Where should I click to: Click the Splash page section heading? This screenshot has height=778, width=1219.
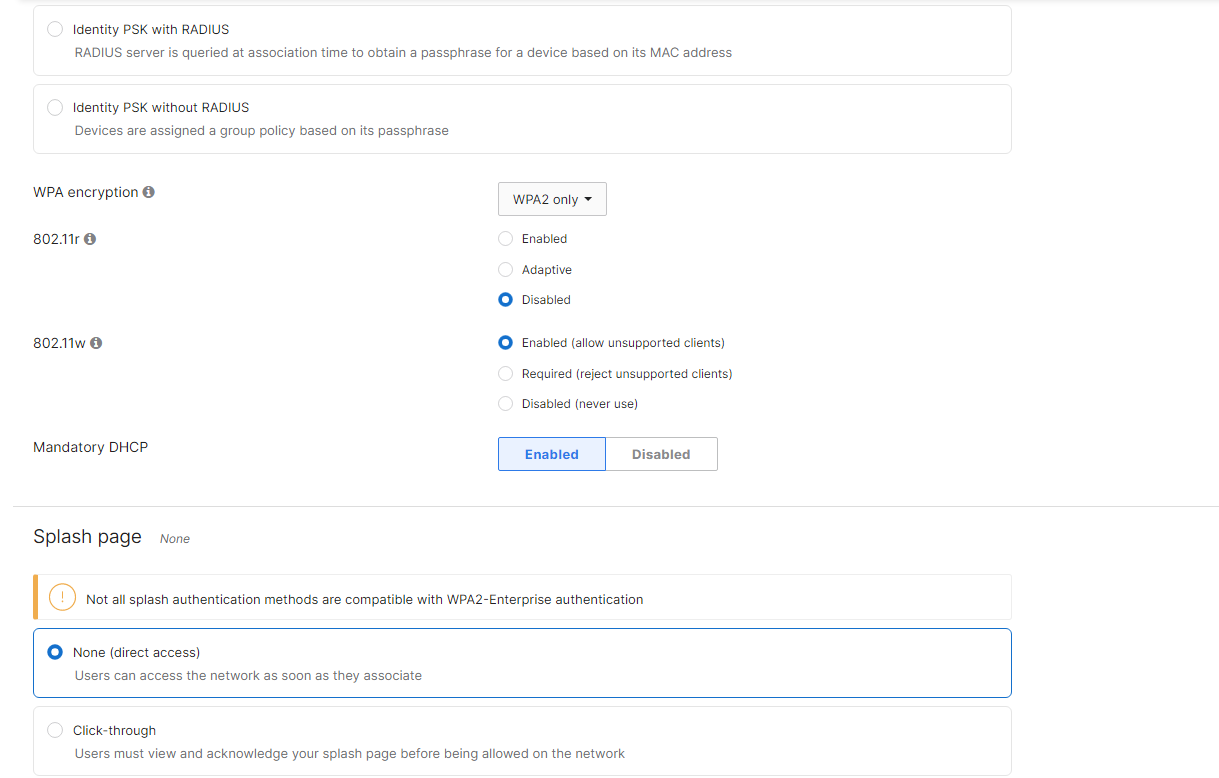click(87, 536)
